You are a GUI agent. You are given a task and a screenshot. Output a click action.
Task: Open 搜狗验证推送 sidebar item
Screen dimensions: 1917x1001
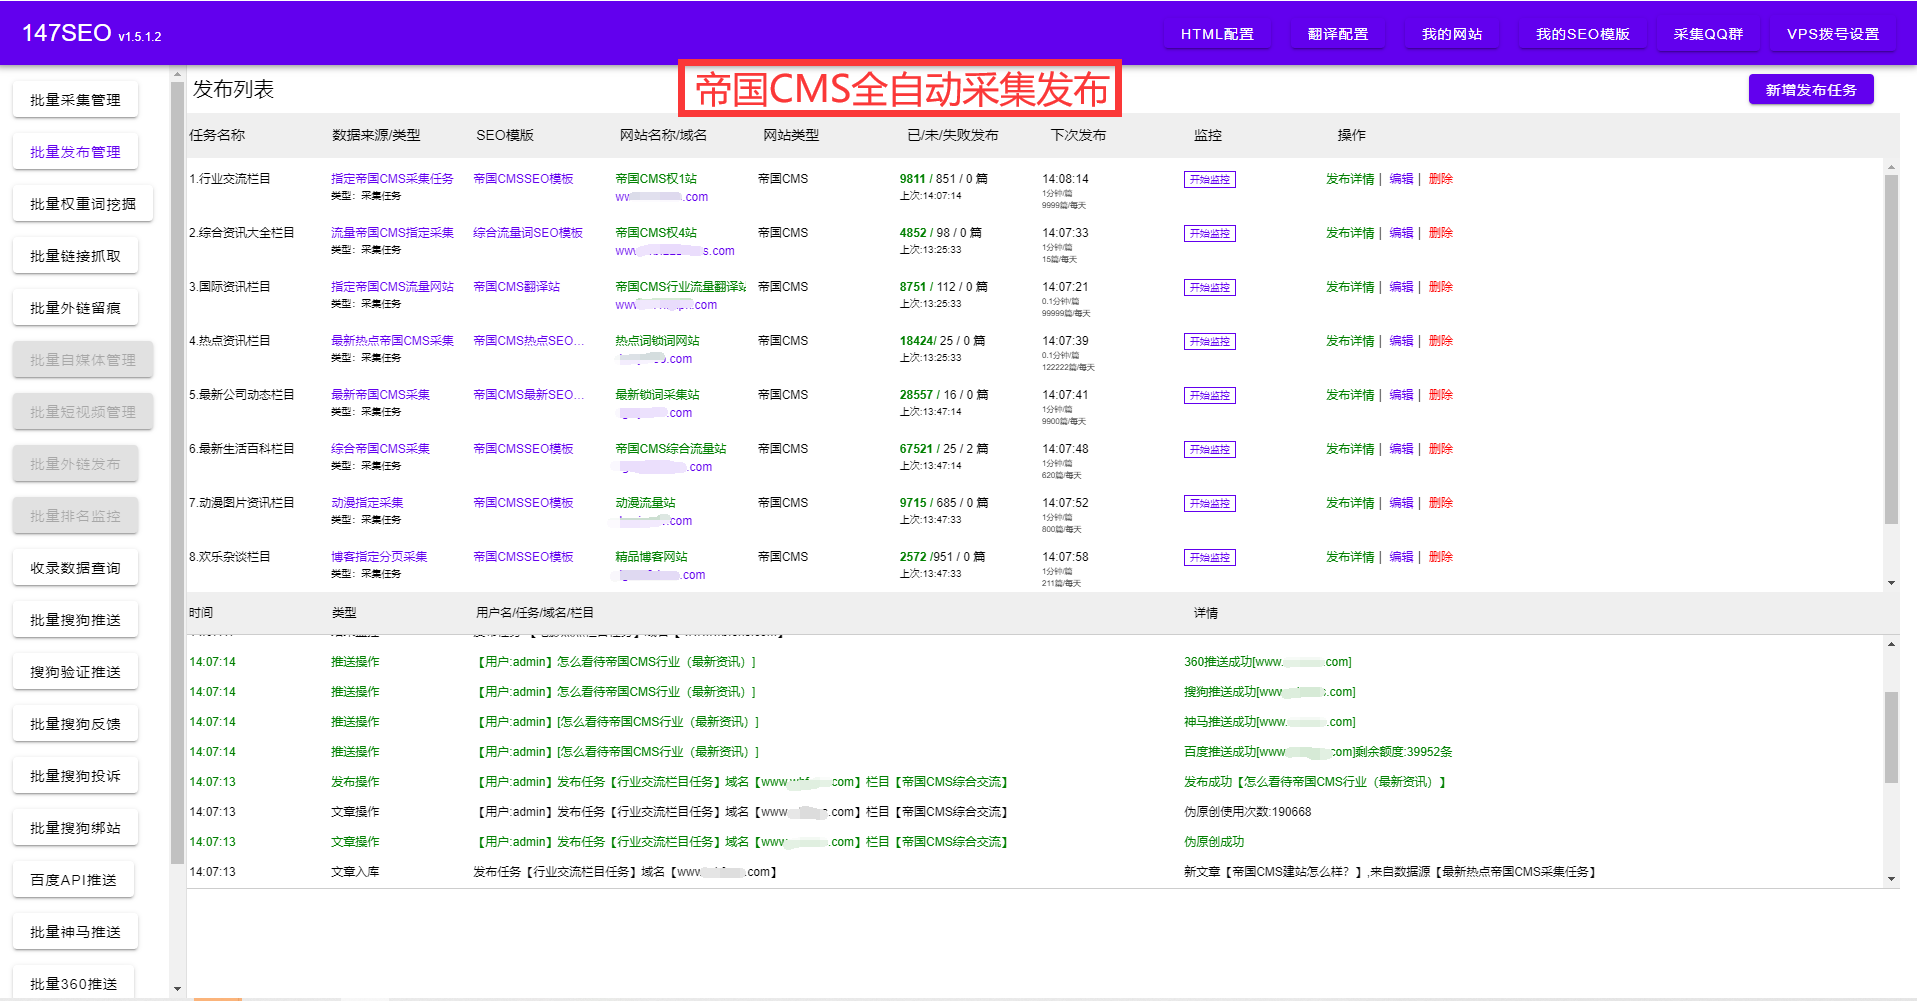coord(75,672)
